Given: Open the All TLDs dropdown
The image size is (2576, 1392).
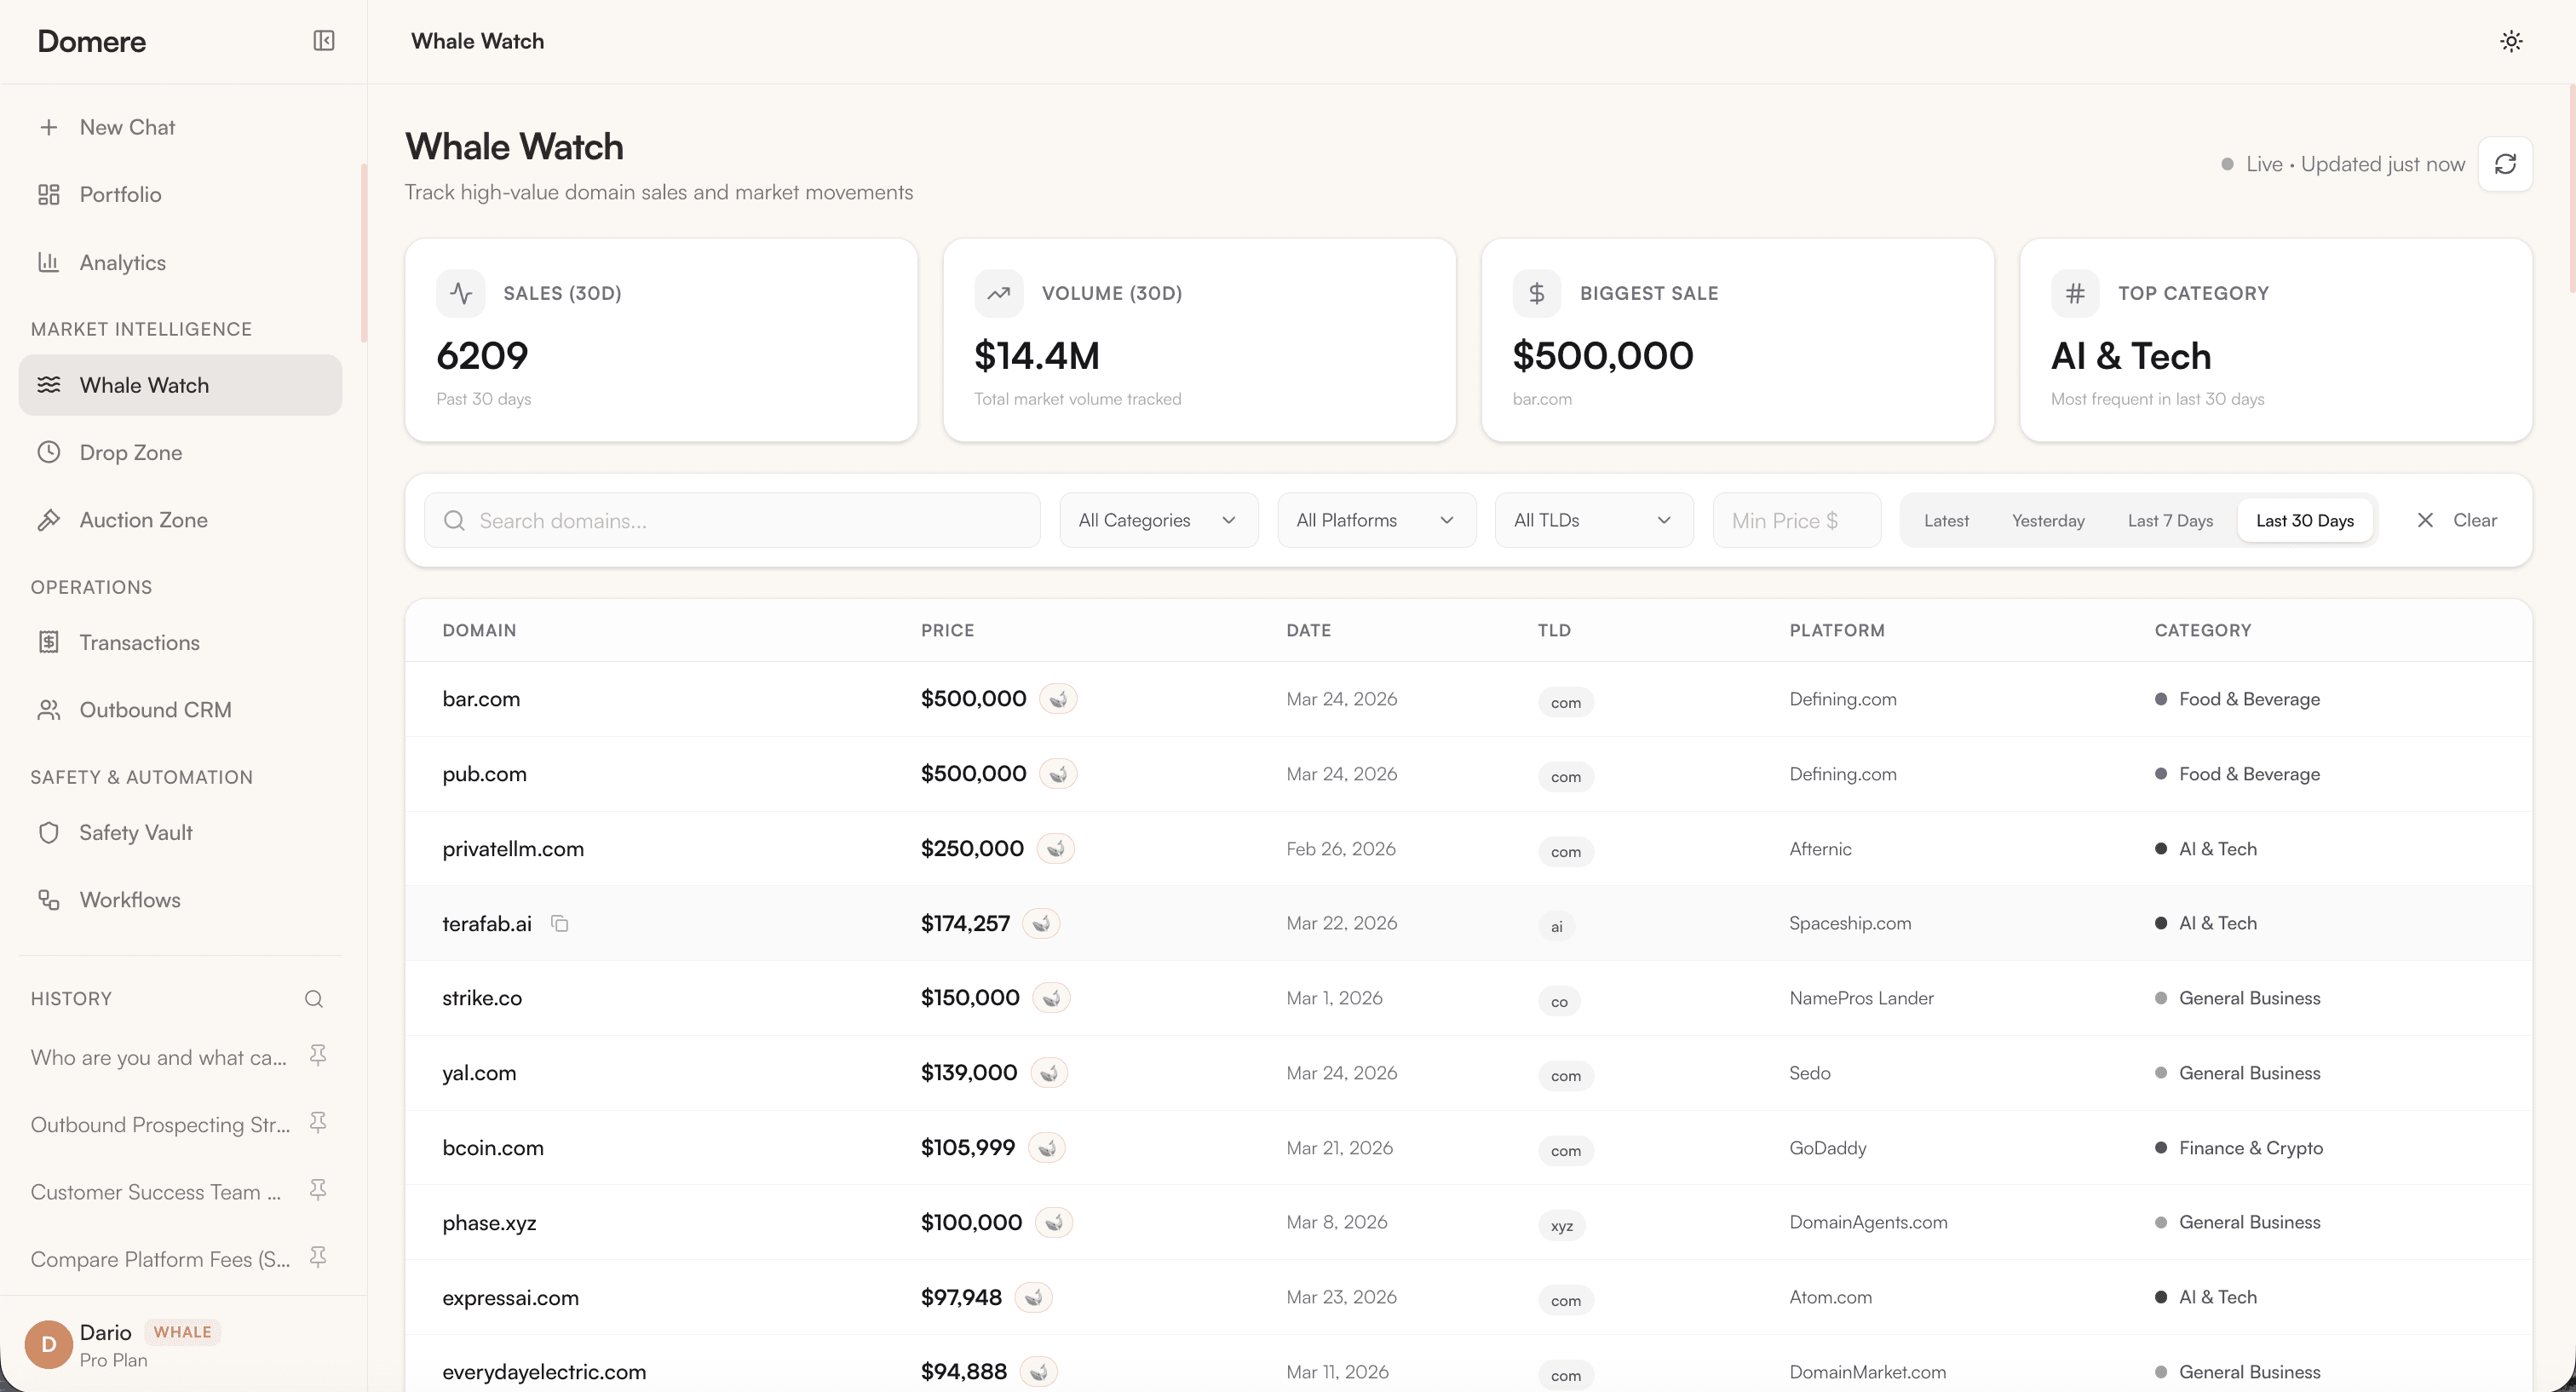Looking at the screenshot, I should click(1592, 520).
